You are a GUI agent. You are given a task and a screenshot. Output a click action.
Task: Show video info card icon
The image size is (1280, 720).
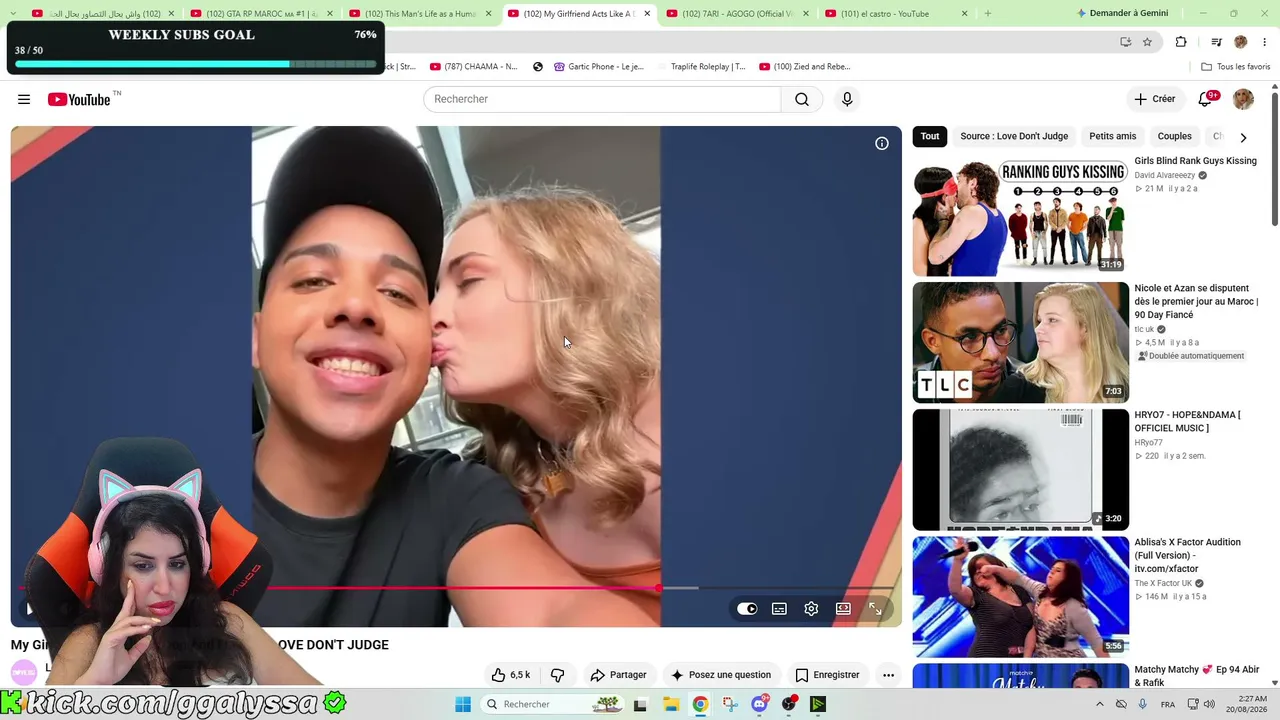(882, 143)
